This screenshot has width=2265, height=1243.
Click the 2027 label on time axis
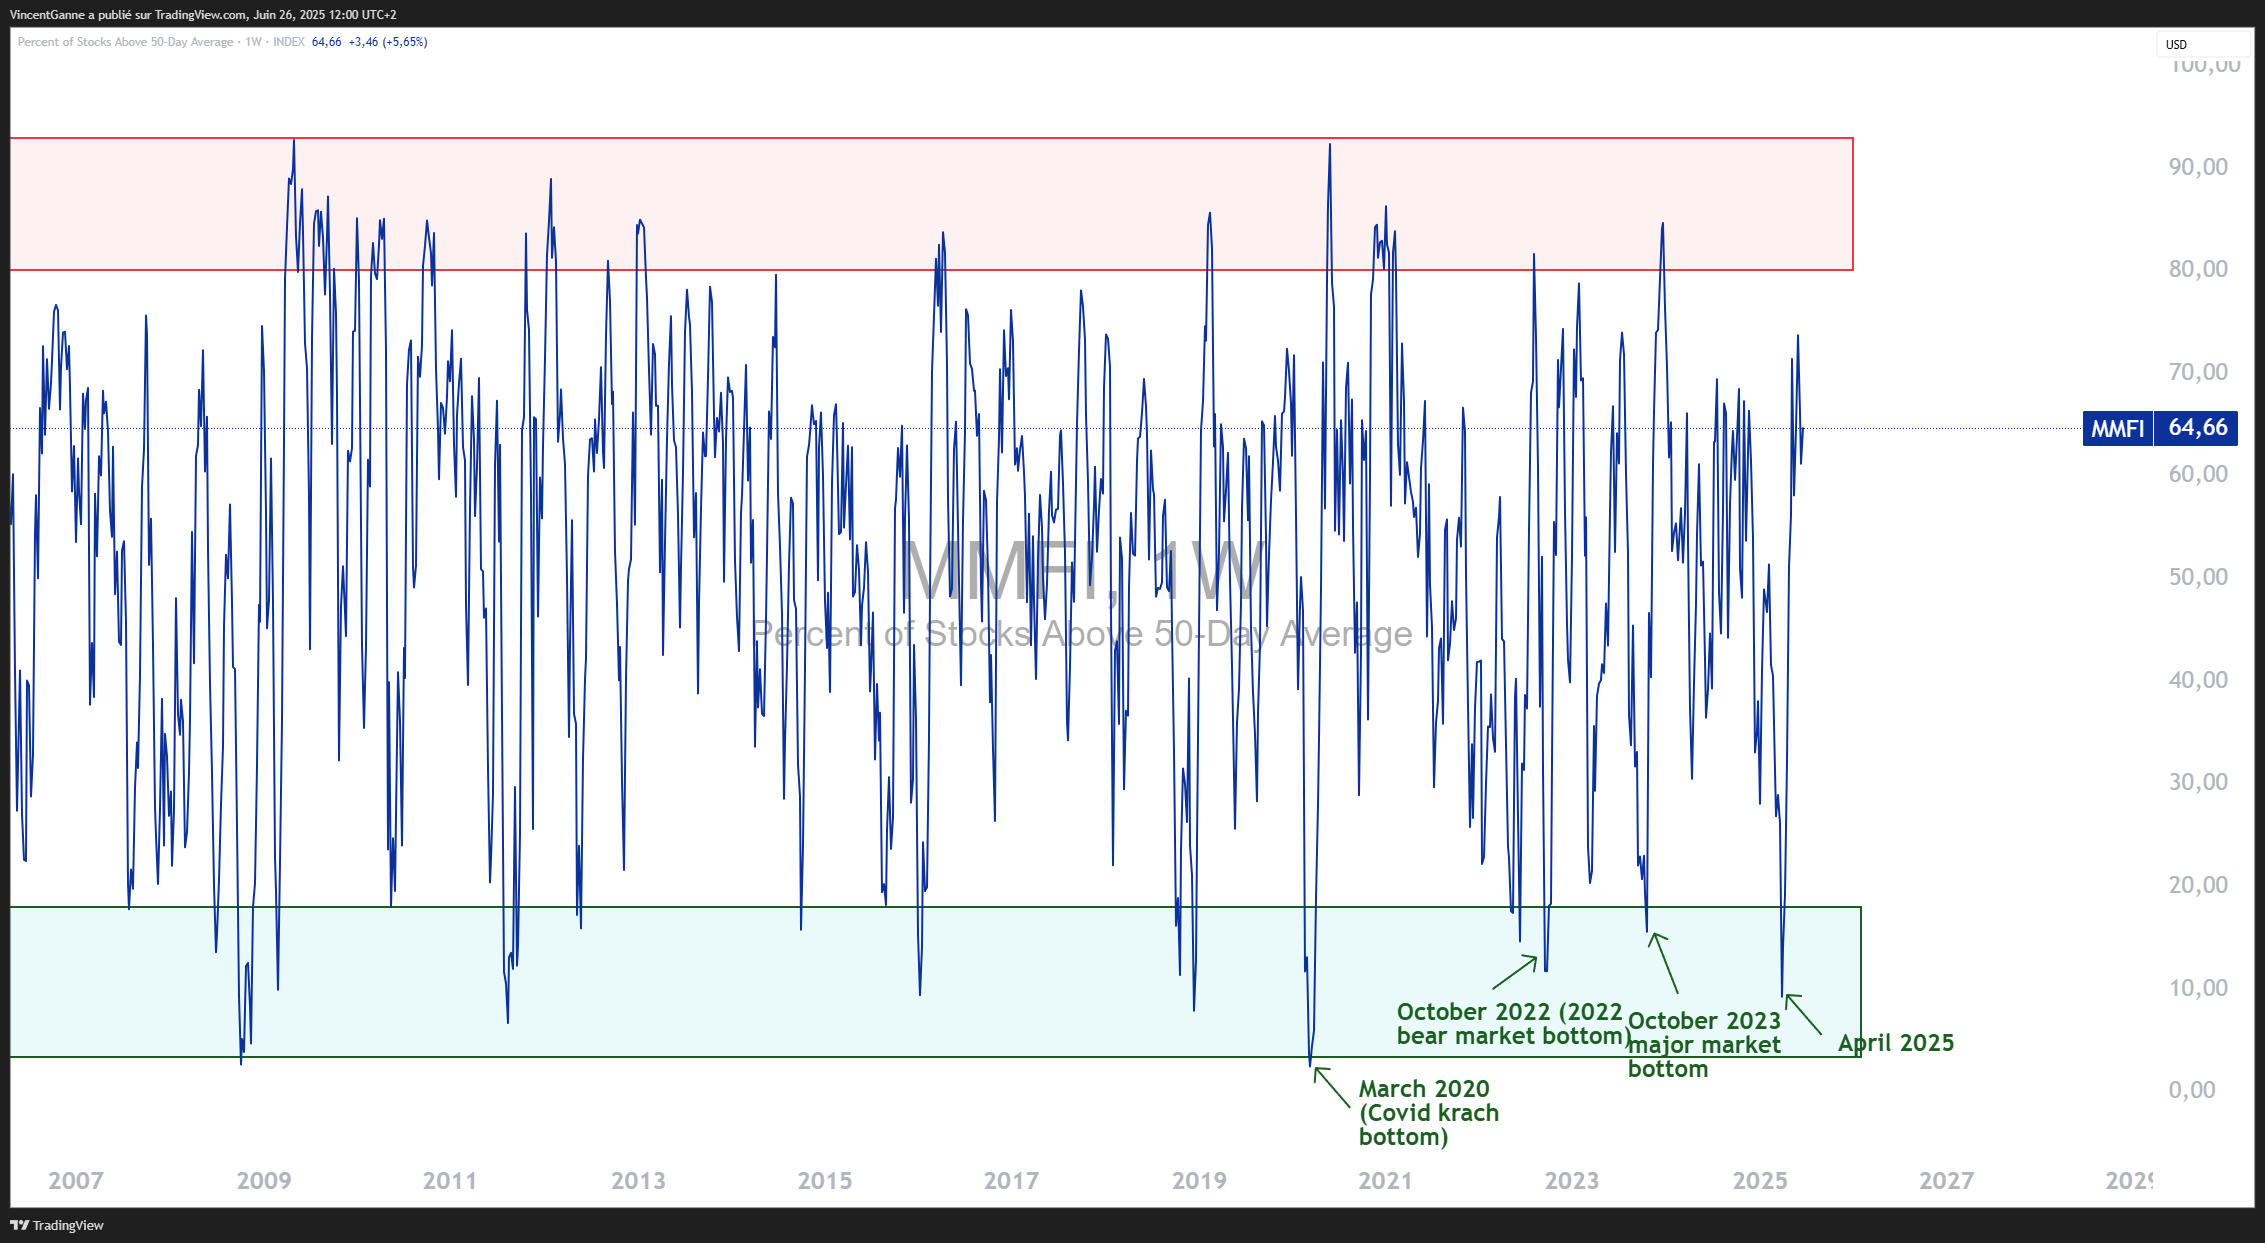[x=1946, y=1181]
